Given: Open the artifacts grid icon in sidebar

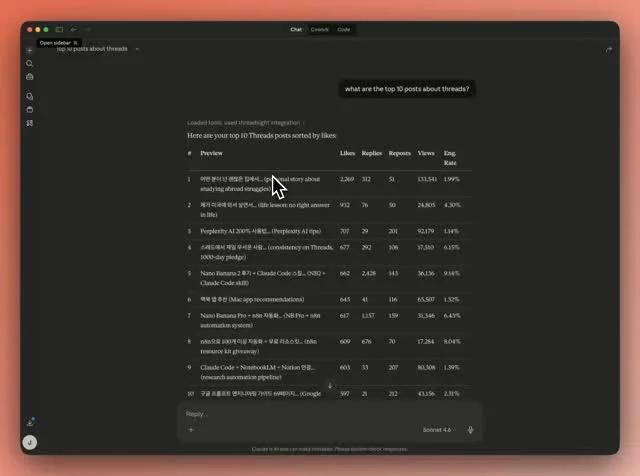Looking at the screenshot, I should (29, 123).
